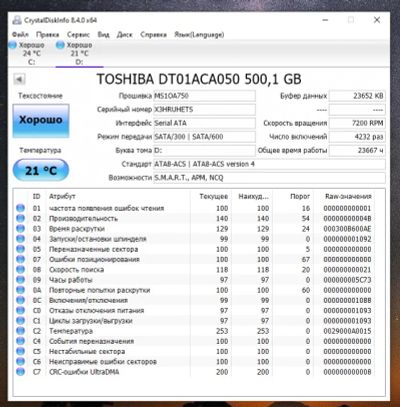Screen dimensions: 400x407
Task: Click the Прошивка firmware field
Action: [x=204, y=96]
